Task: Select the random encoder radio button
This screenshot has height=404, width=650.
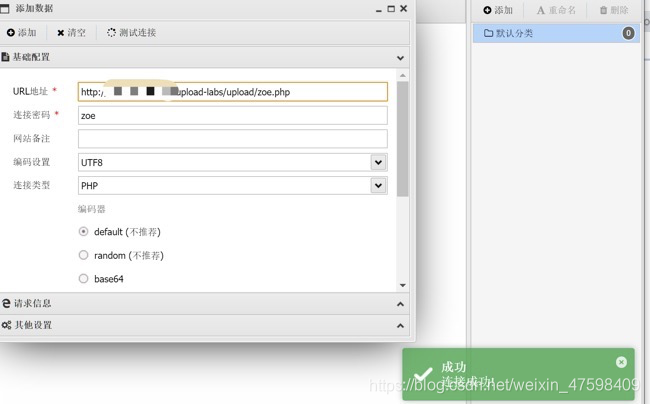Action: pyautogui.click(x=84, y=255)
